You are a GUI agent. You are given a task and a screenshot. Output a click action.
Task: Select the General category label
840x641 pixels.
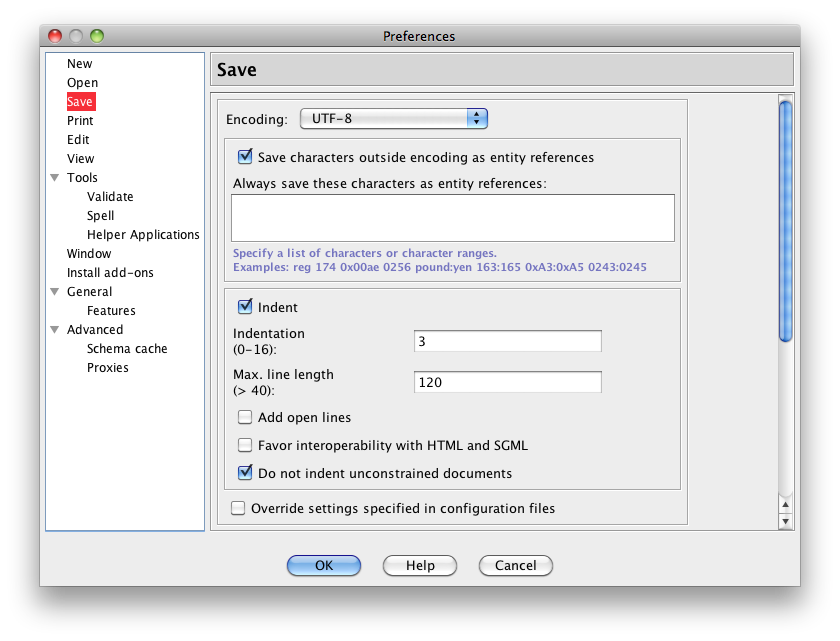(x=89, y=291)
